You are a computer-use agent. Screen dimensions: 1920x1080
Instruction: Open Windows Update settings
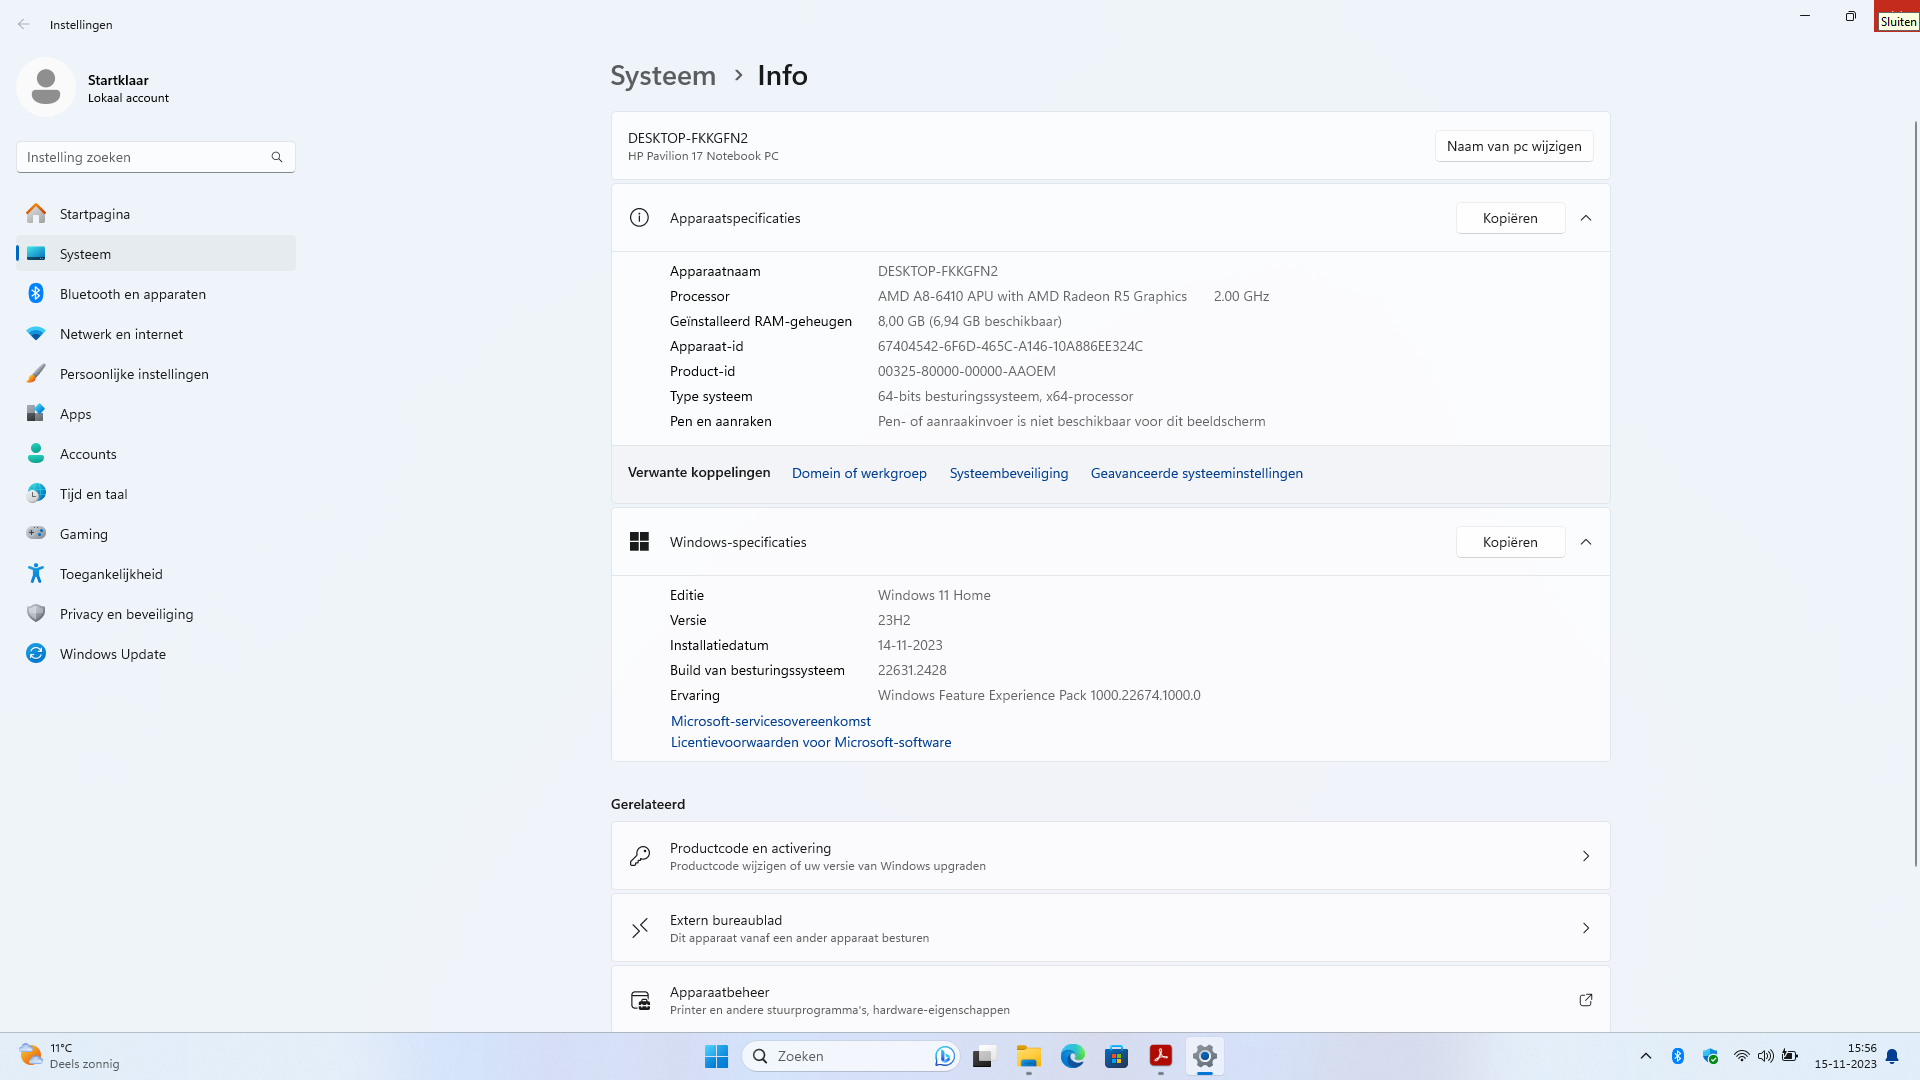click(x=156, y=654)
